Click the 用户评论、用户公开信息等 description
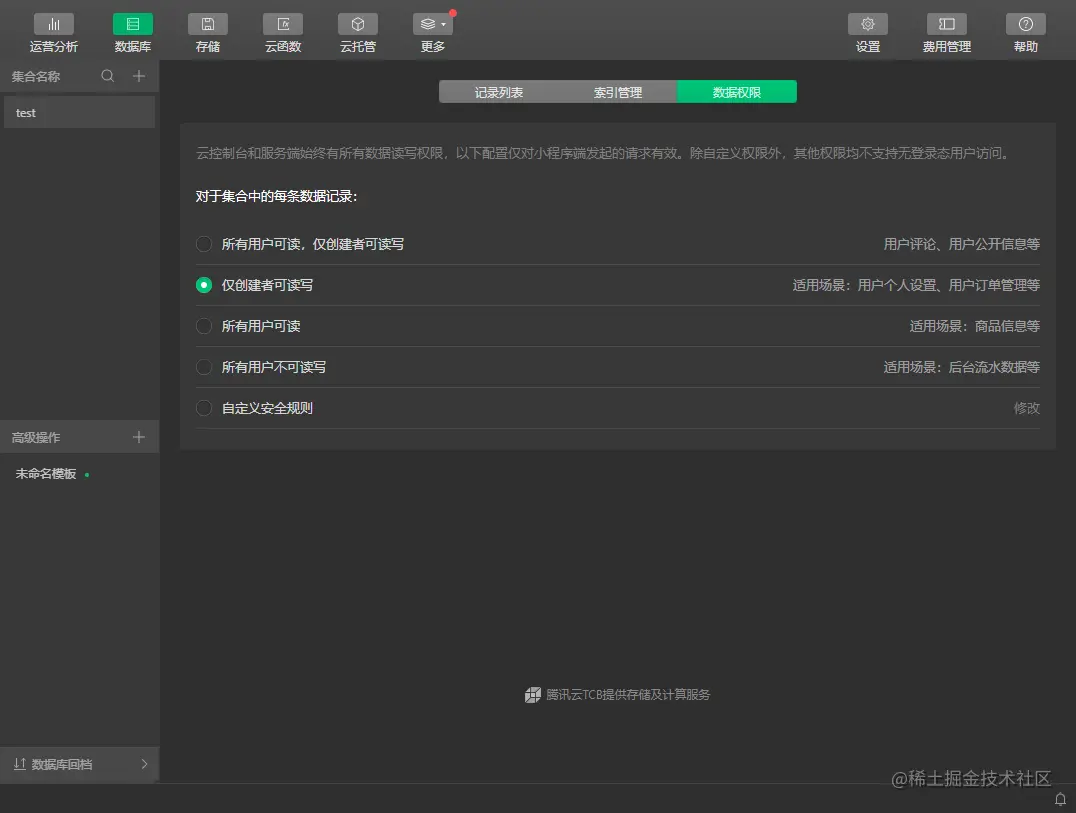This screenshot has height=813, width=1076. 961,244
